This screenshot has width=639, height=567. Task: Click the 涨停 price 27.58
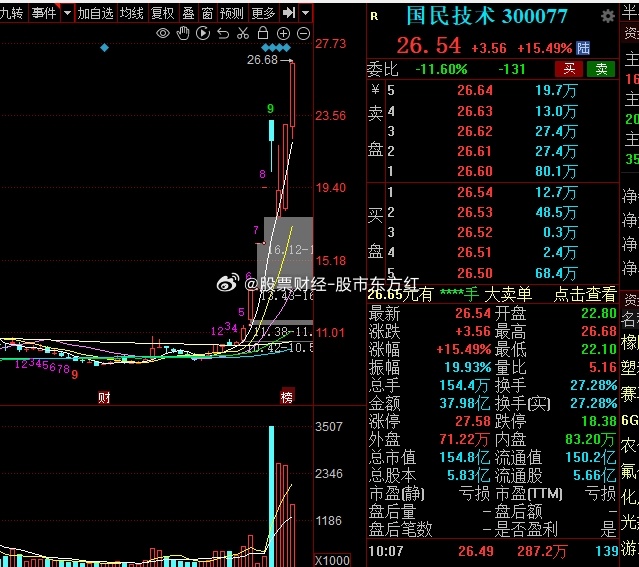[x=473, y=421]
